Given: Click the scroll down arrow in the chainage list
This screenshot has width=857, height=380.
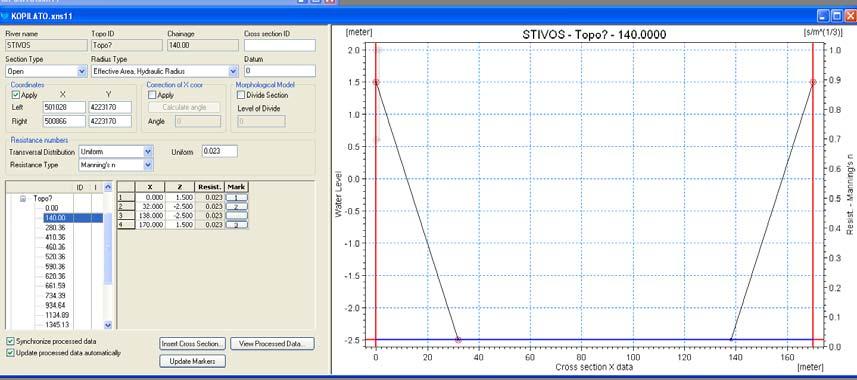Looking at the screenshot, I should point(108,324).
